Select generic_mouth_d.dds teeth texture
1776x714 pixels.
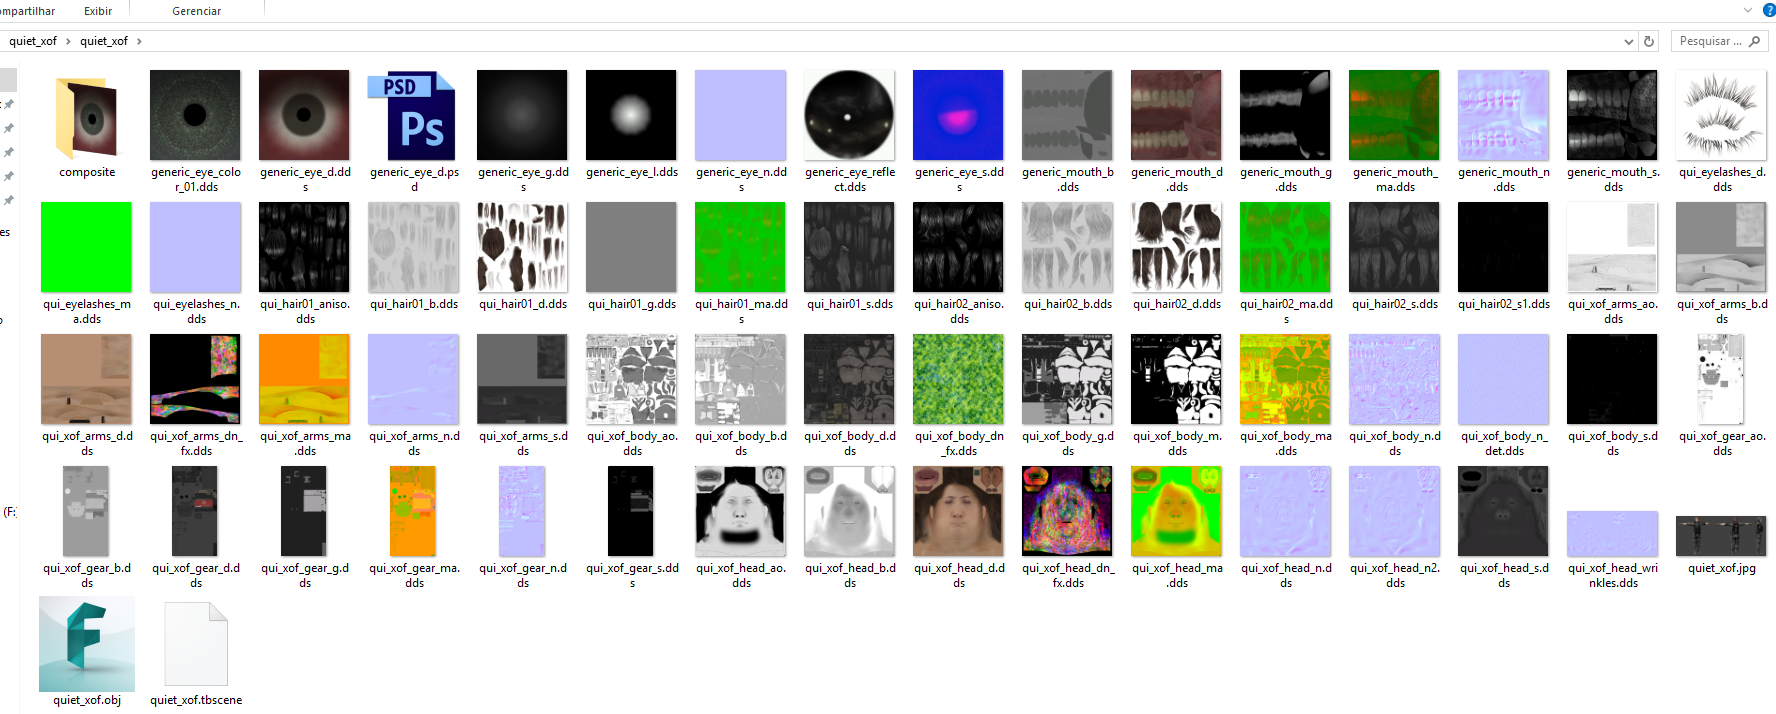1176,115
